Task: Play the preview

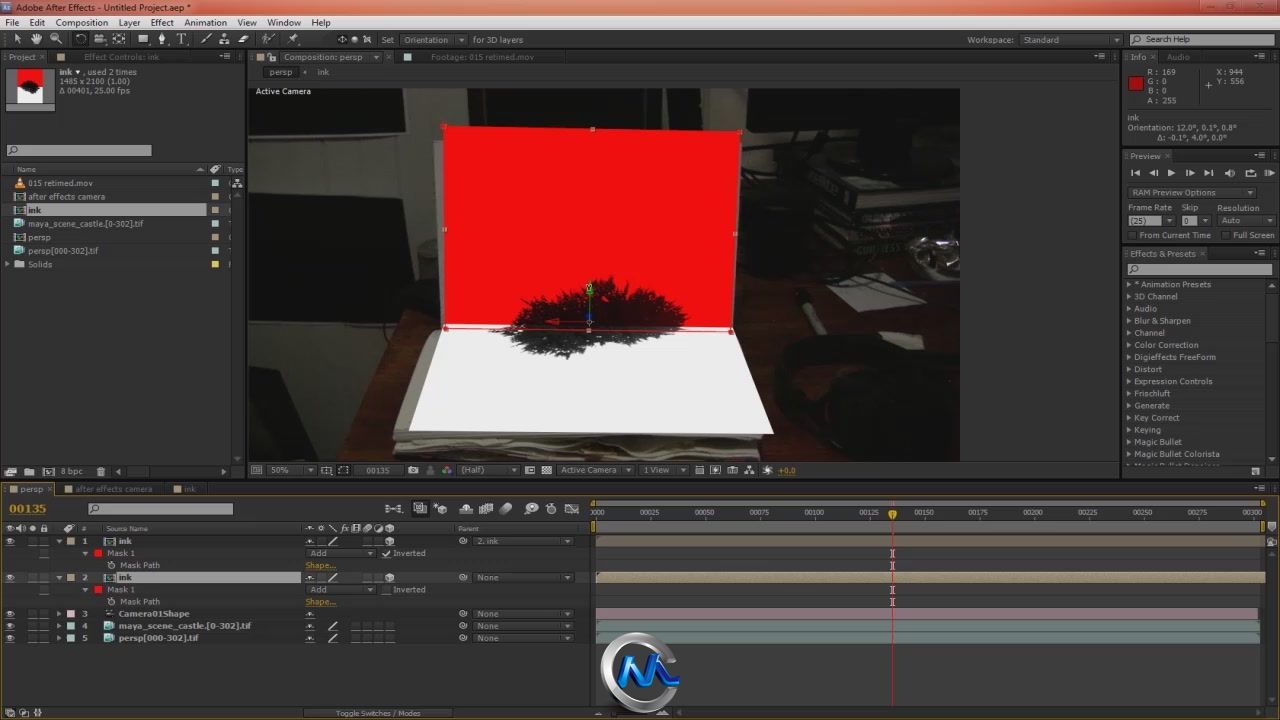Action: (x=1171, y=173)
